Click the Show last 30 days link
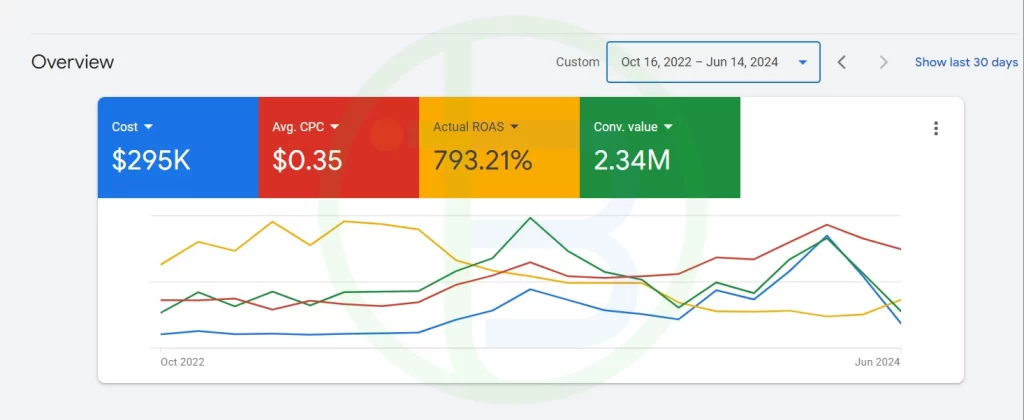1024x420 pixels. coord(966,62)
